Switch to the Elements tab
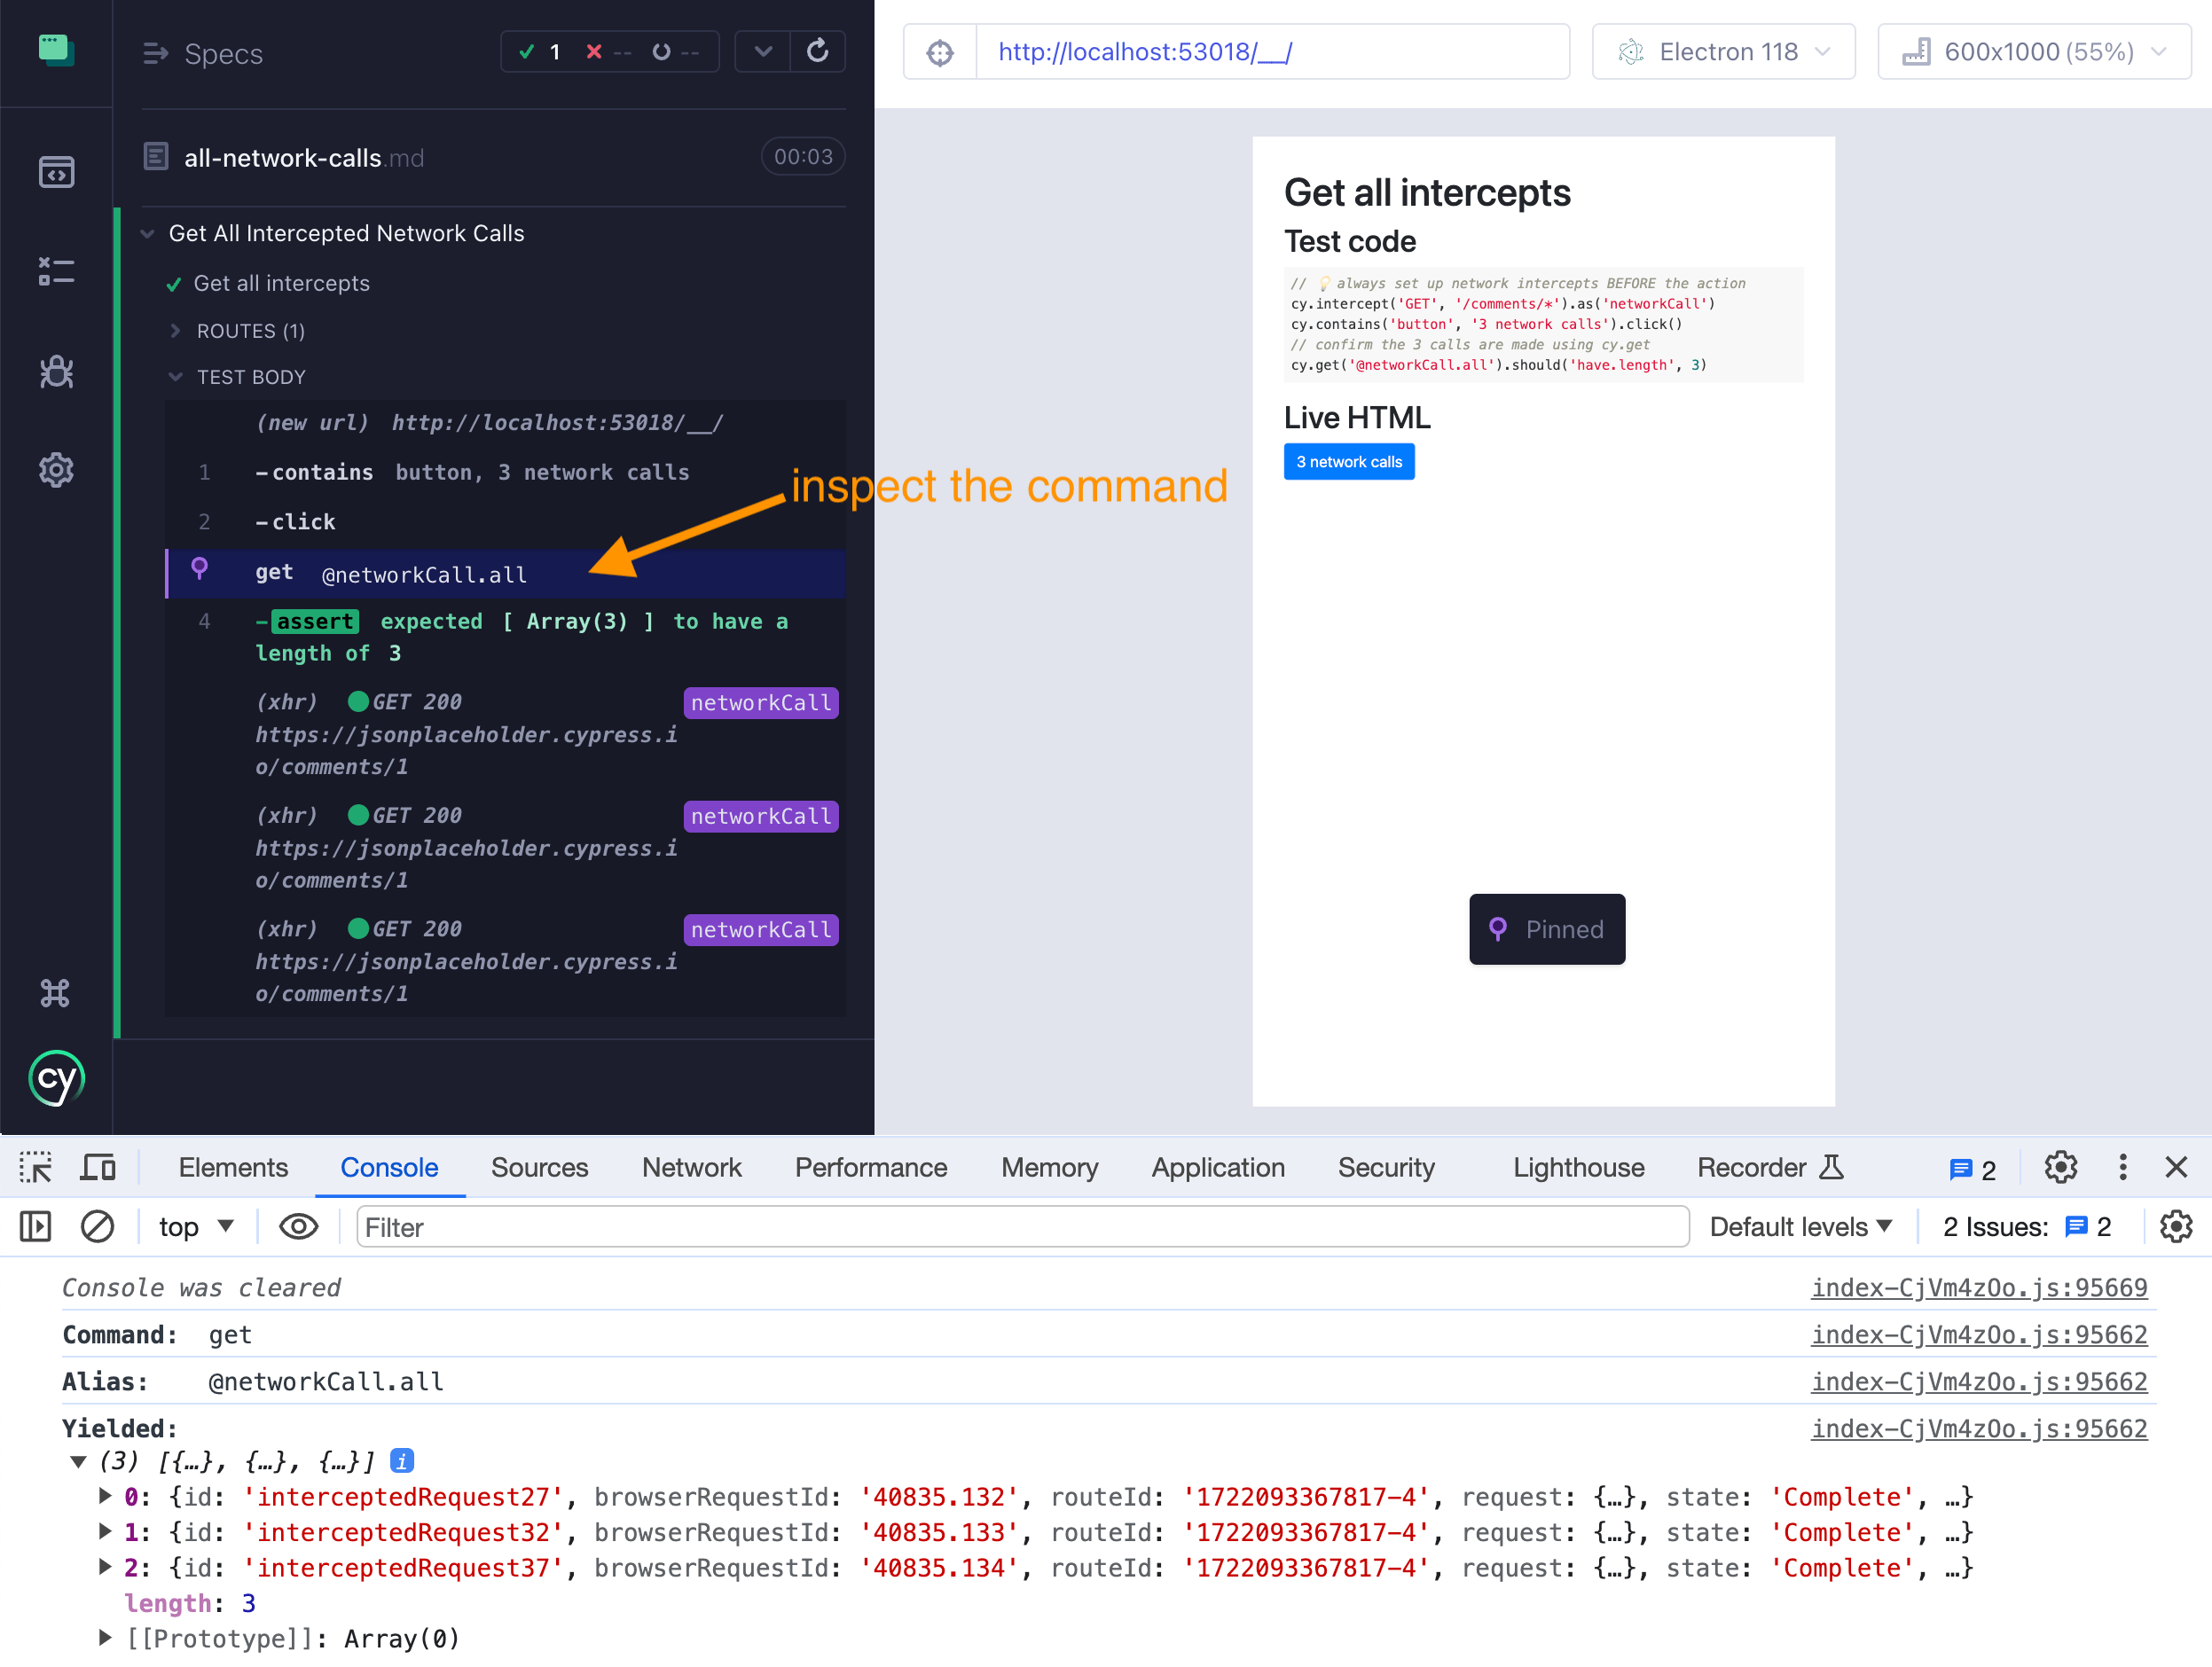 click(233, 1167)
